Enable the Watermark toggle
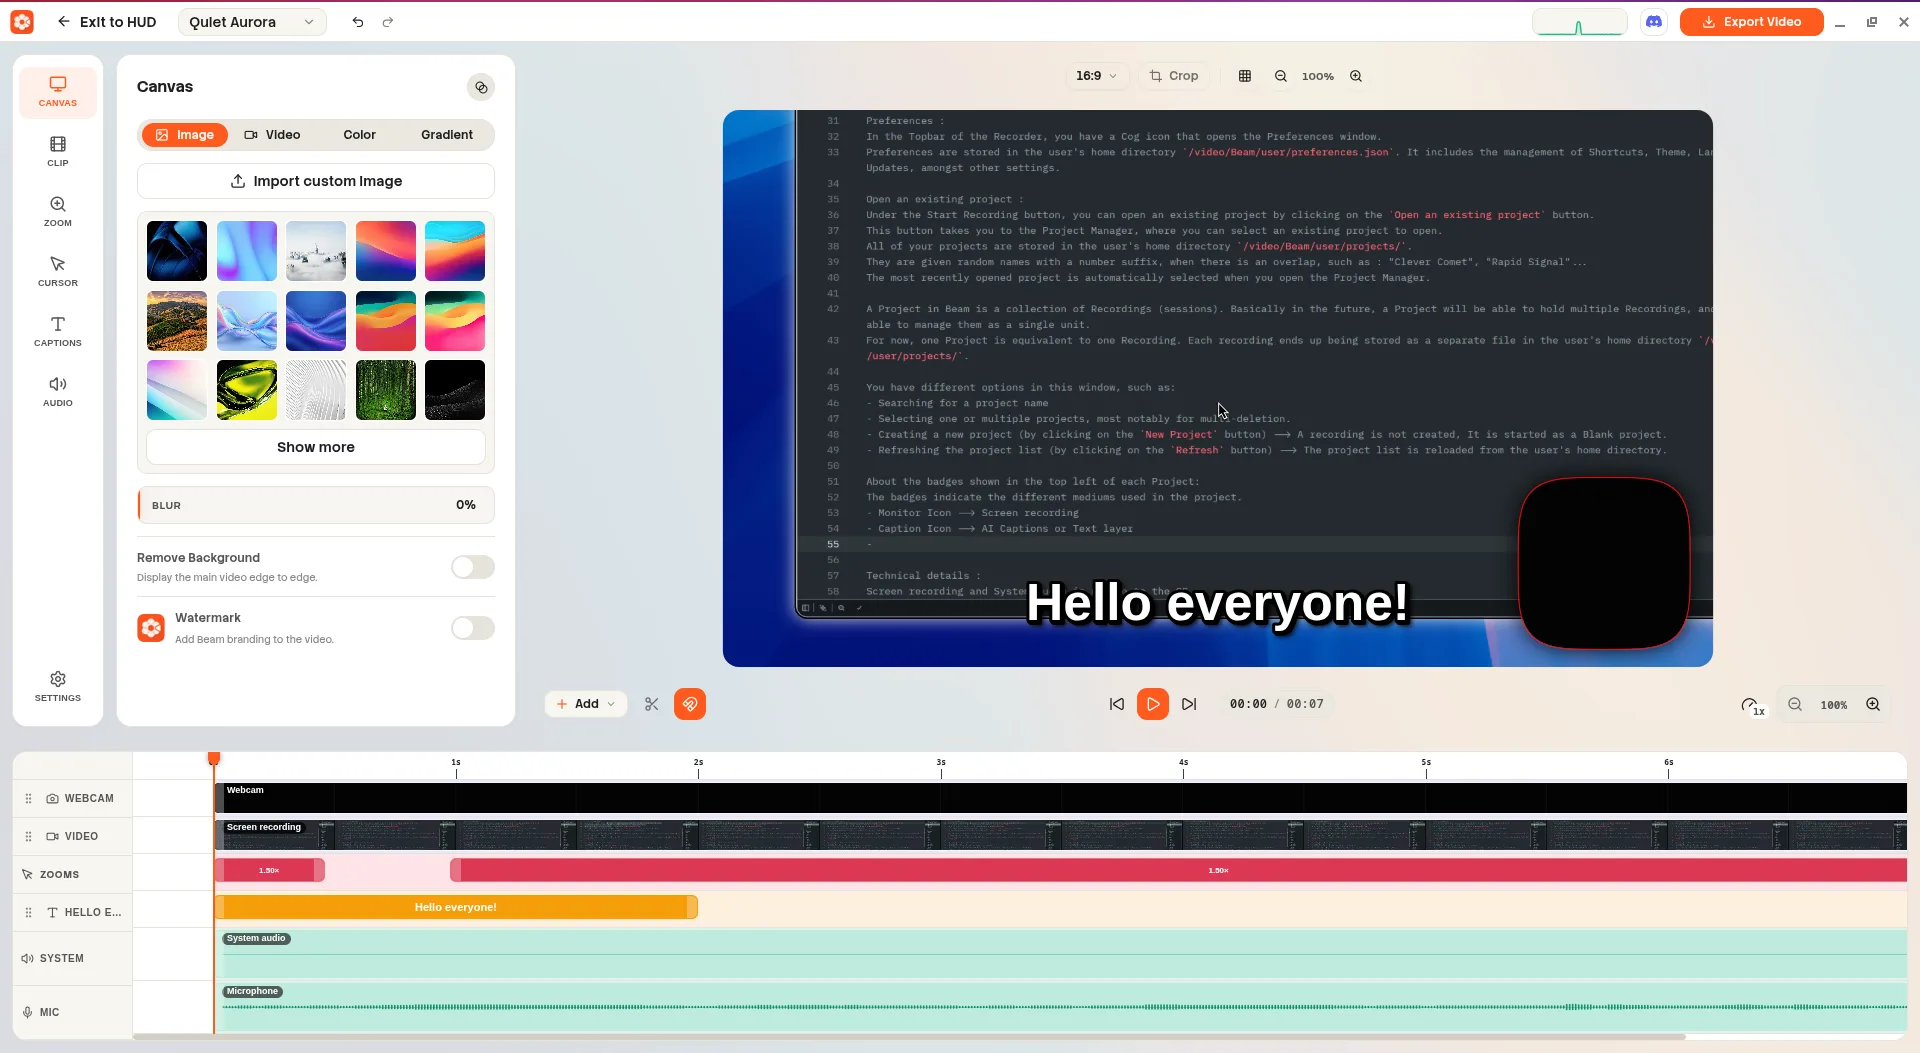Screen dimensions: 1920x1053 [473, 628]
